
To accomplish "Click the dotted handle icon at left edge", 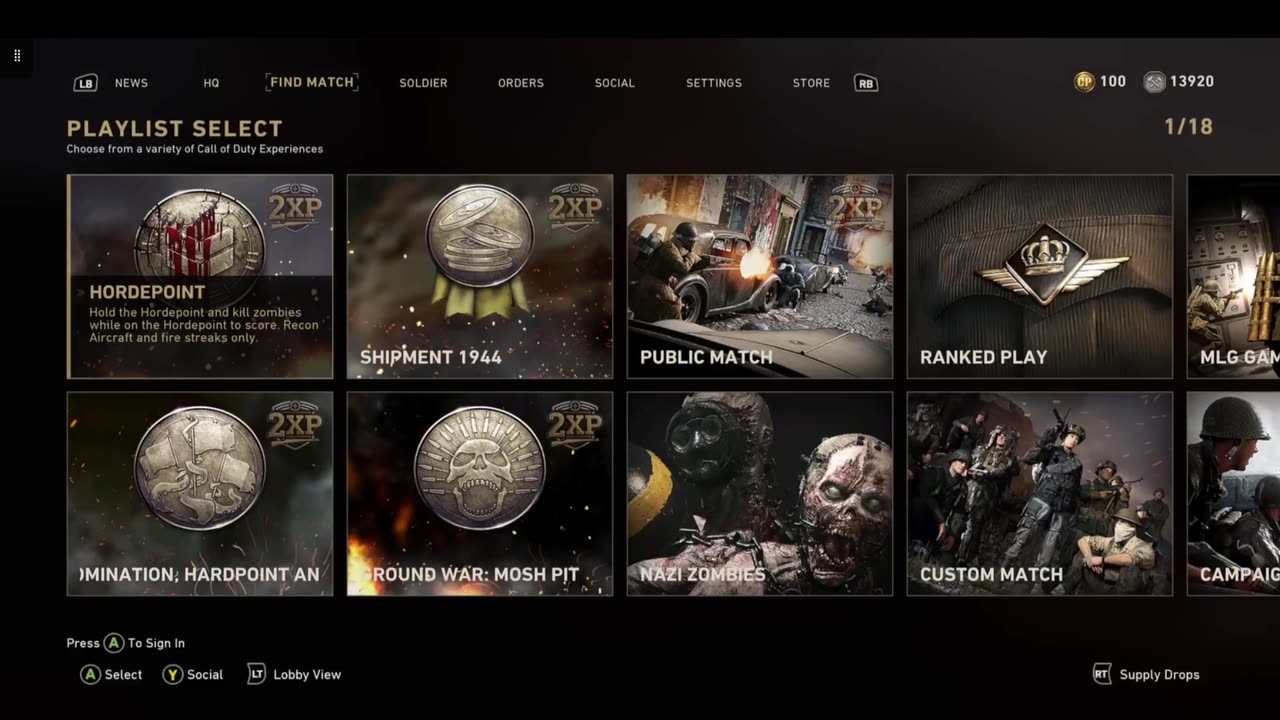I will click(17, 56).
